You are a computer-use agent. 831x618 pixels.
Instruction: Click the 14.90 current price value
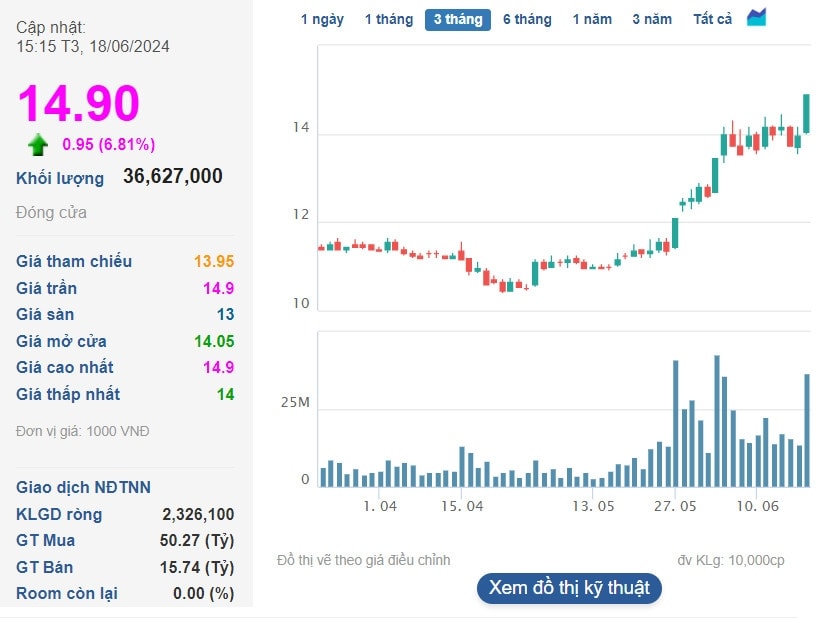(78, 103)
